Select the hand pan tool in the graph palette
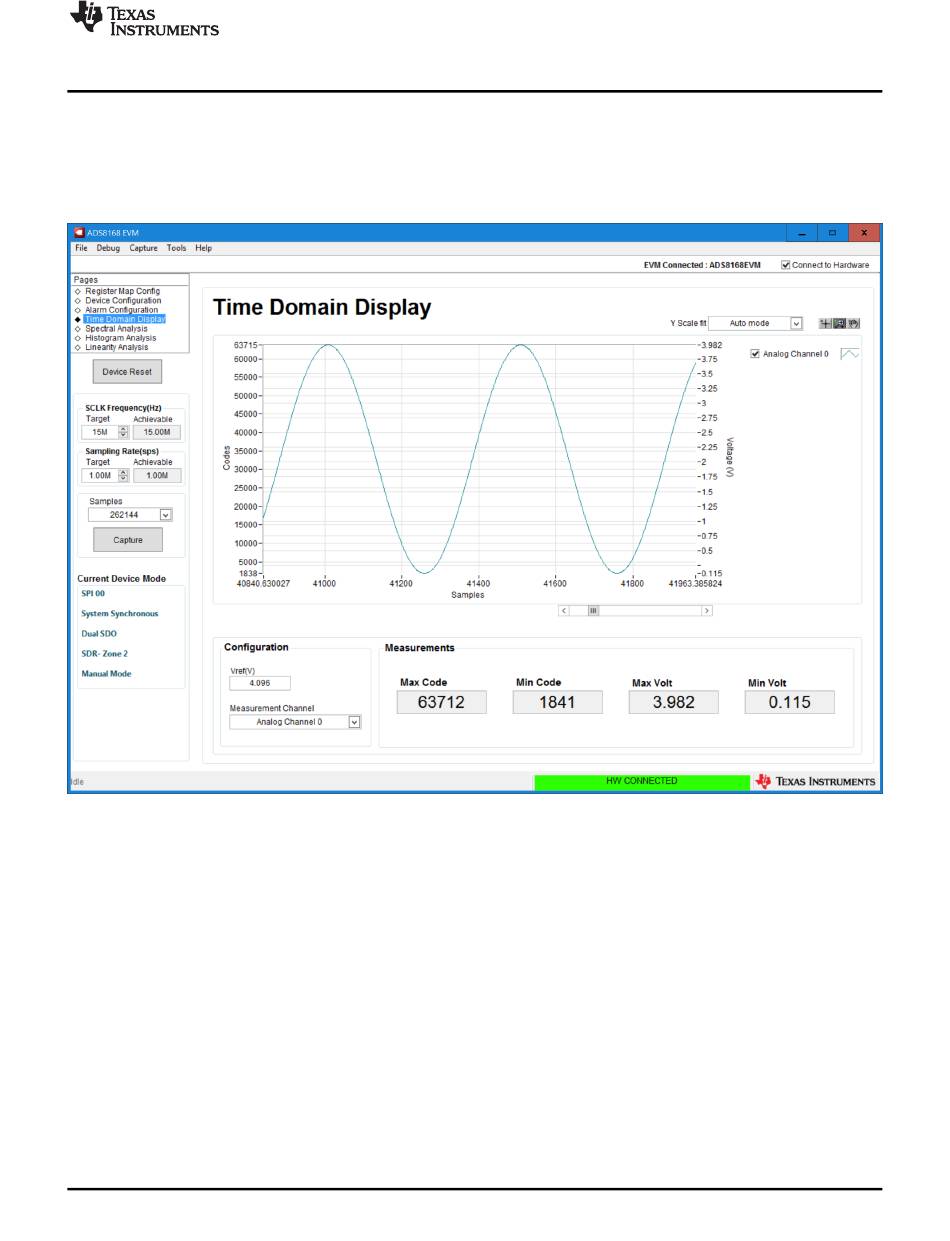 point(854,324)
